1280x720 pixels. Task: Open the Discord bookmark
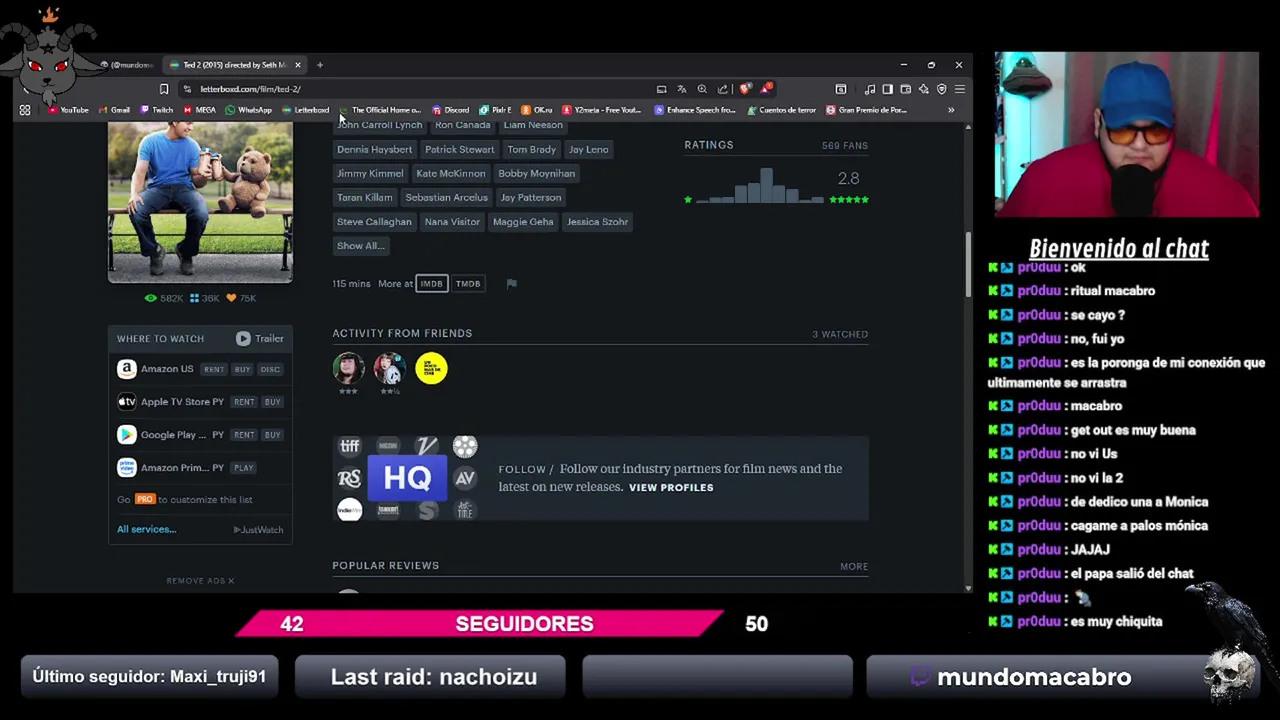[451, 110]
